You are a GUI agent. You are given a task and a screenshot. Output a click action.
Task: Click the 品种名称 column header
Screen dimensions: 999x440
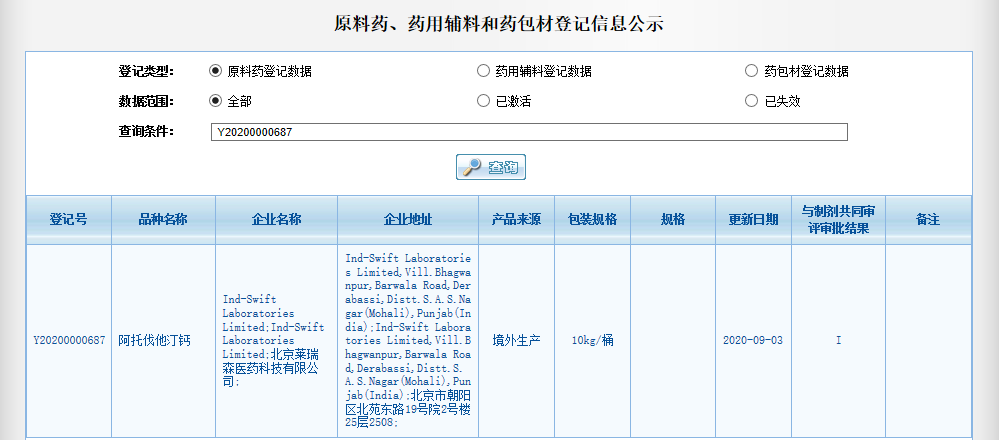coord(163,220)
